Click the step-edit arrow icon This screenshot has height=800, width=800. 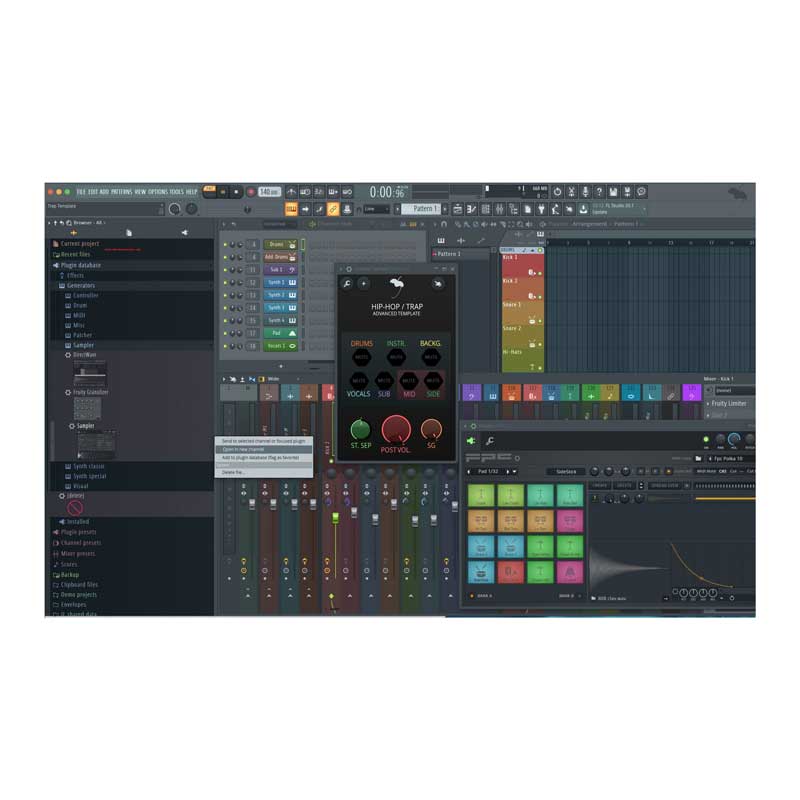click(305, 209)
